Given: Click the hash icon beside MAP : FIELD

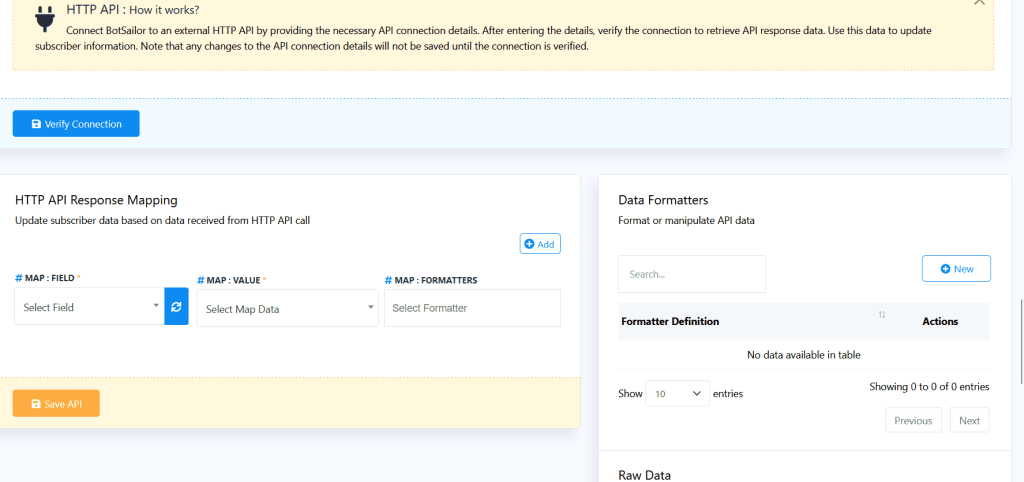Looking at the screenshot, I should [x=19, y=279].
